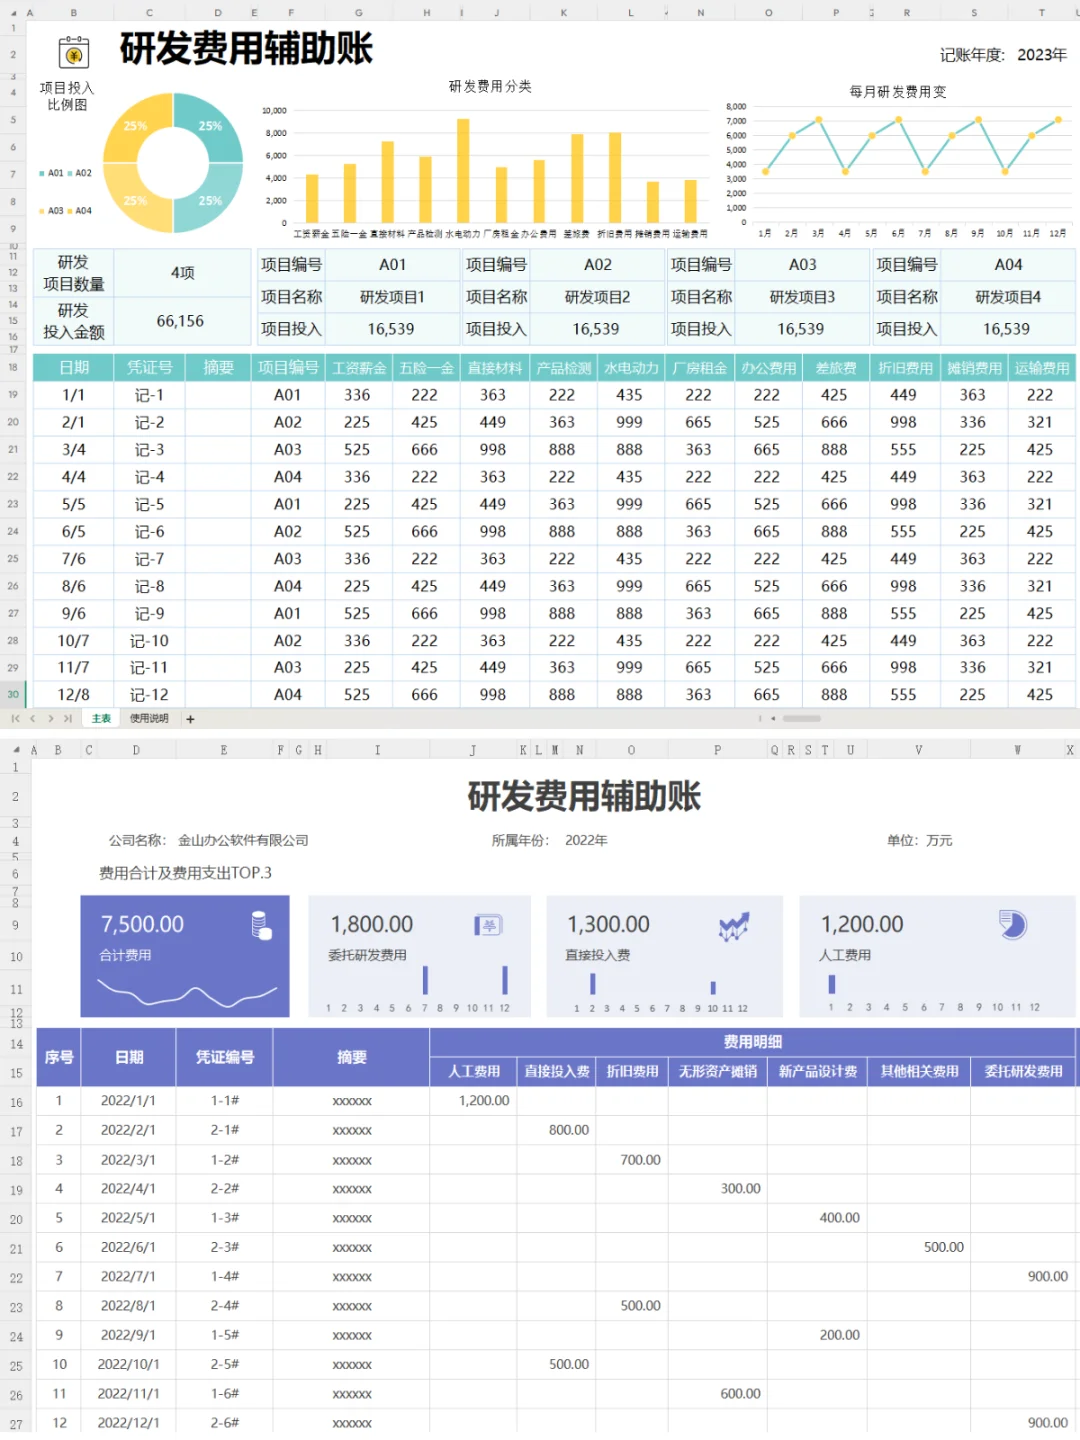Click the ticket icon on the 委托研发费用 card
Image resolution: width=1080 pixels, height=1440 pixels.
click(487, 925)
